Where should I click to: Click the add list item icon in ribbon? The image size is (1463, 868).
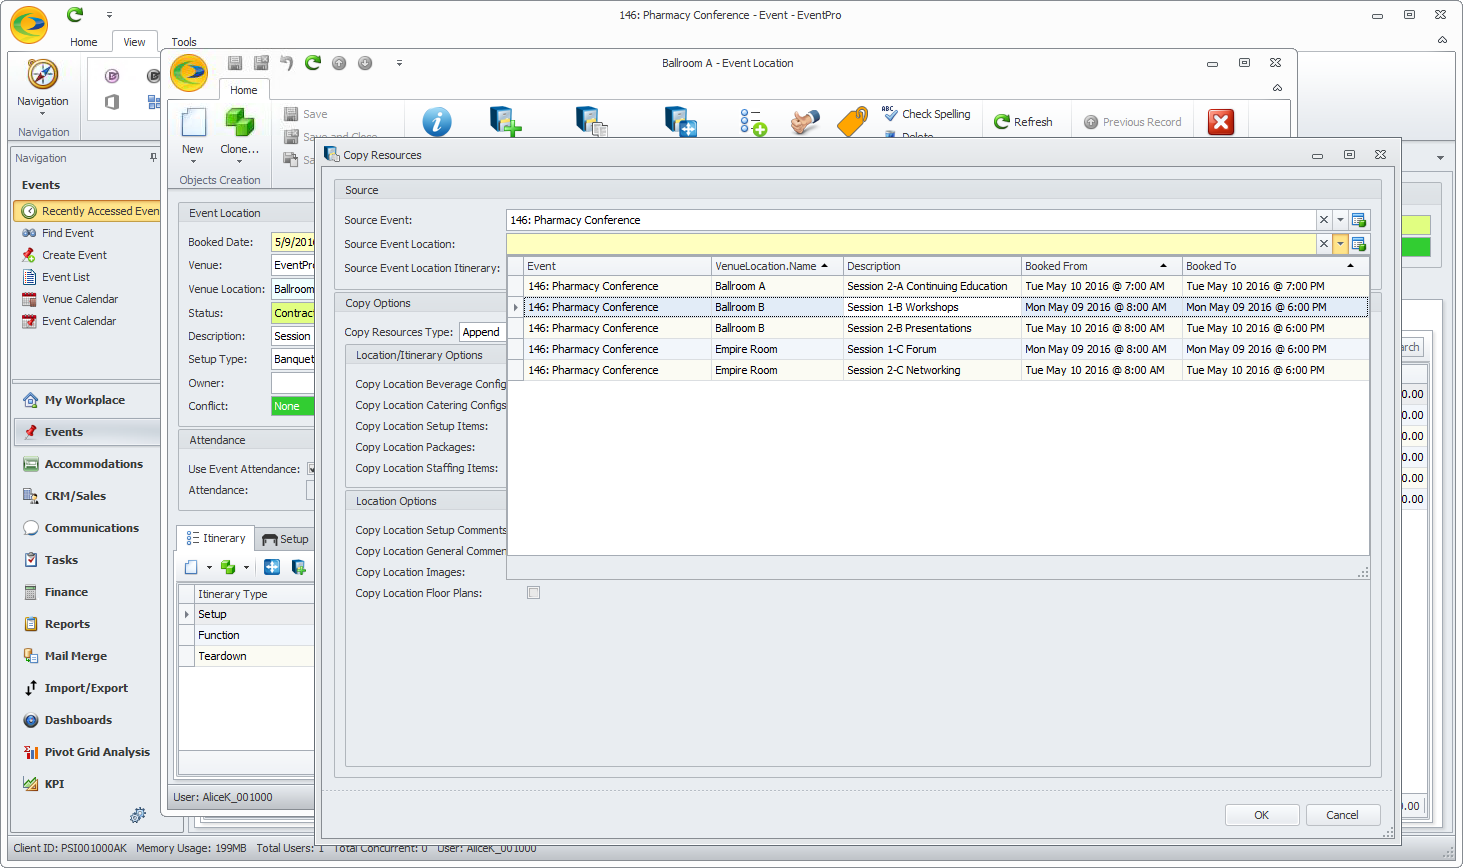point(753,122)
